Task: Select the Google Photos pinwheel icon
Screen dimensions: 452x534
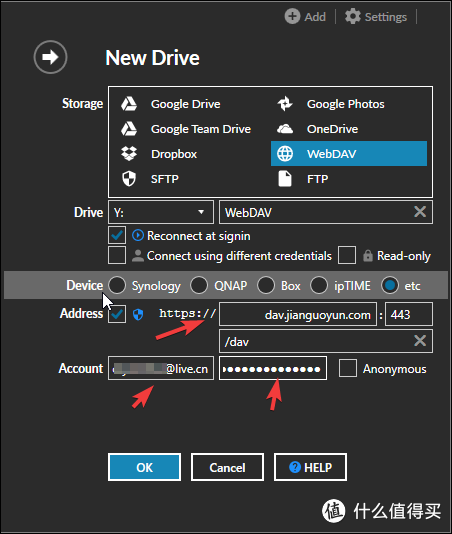Action: click(x=285, y=104)
